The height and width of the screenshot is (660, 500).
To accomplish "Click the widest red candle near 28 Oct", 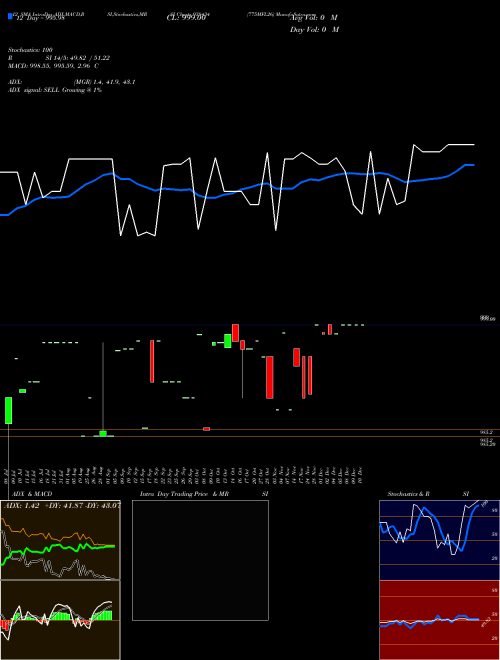I will pos(269,377).
